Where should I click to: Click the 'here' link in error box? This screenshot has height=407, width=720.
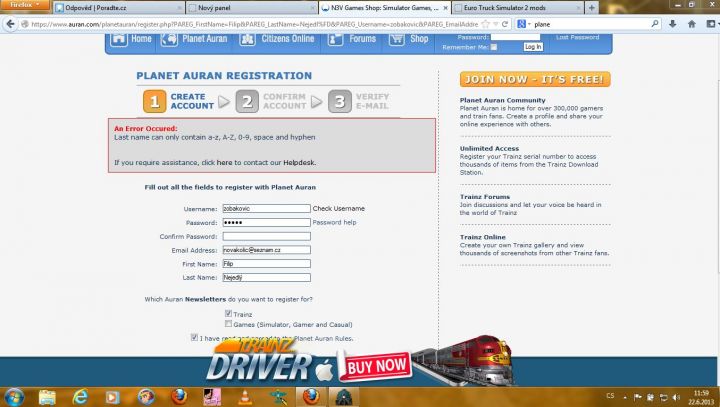224,163
